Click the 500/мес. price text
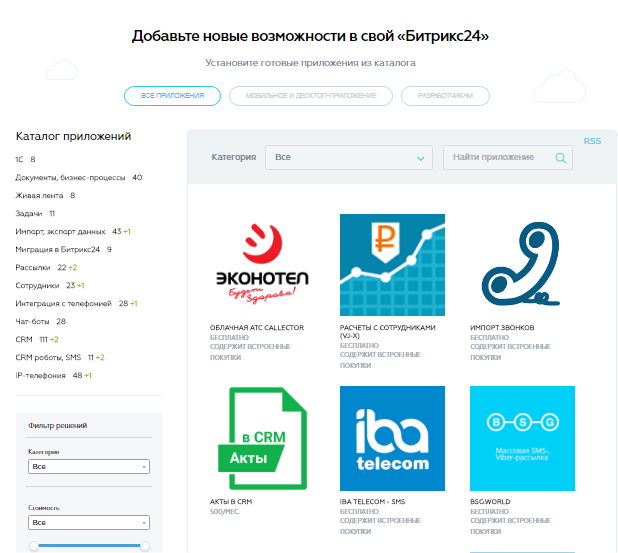 pyautogui.click(x=225, y=512)
